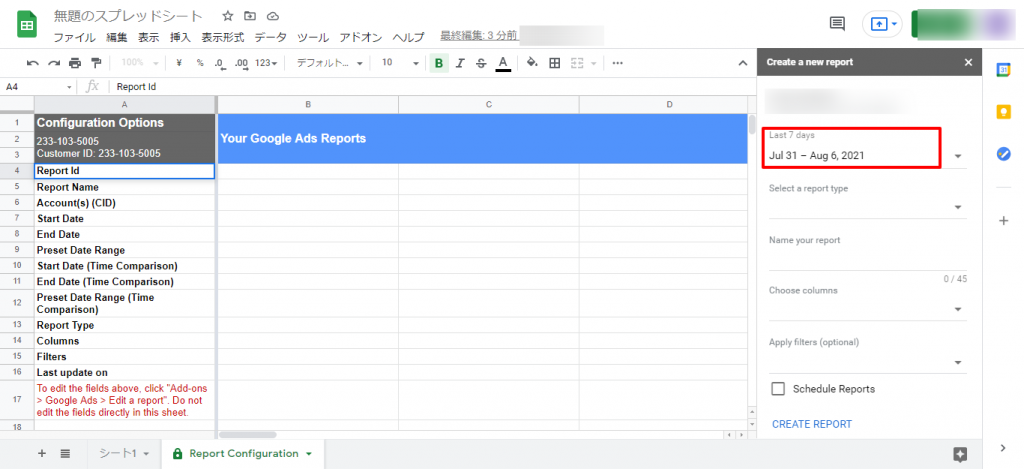This screenshot has height=469, width=1024.
Task: Open more number formats 123 dropdown
Action: pos(266,63)
